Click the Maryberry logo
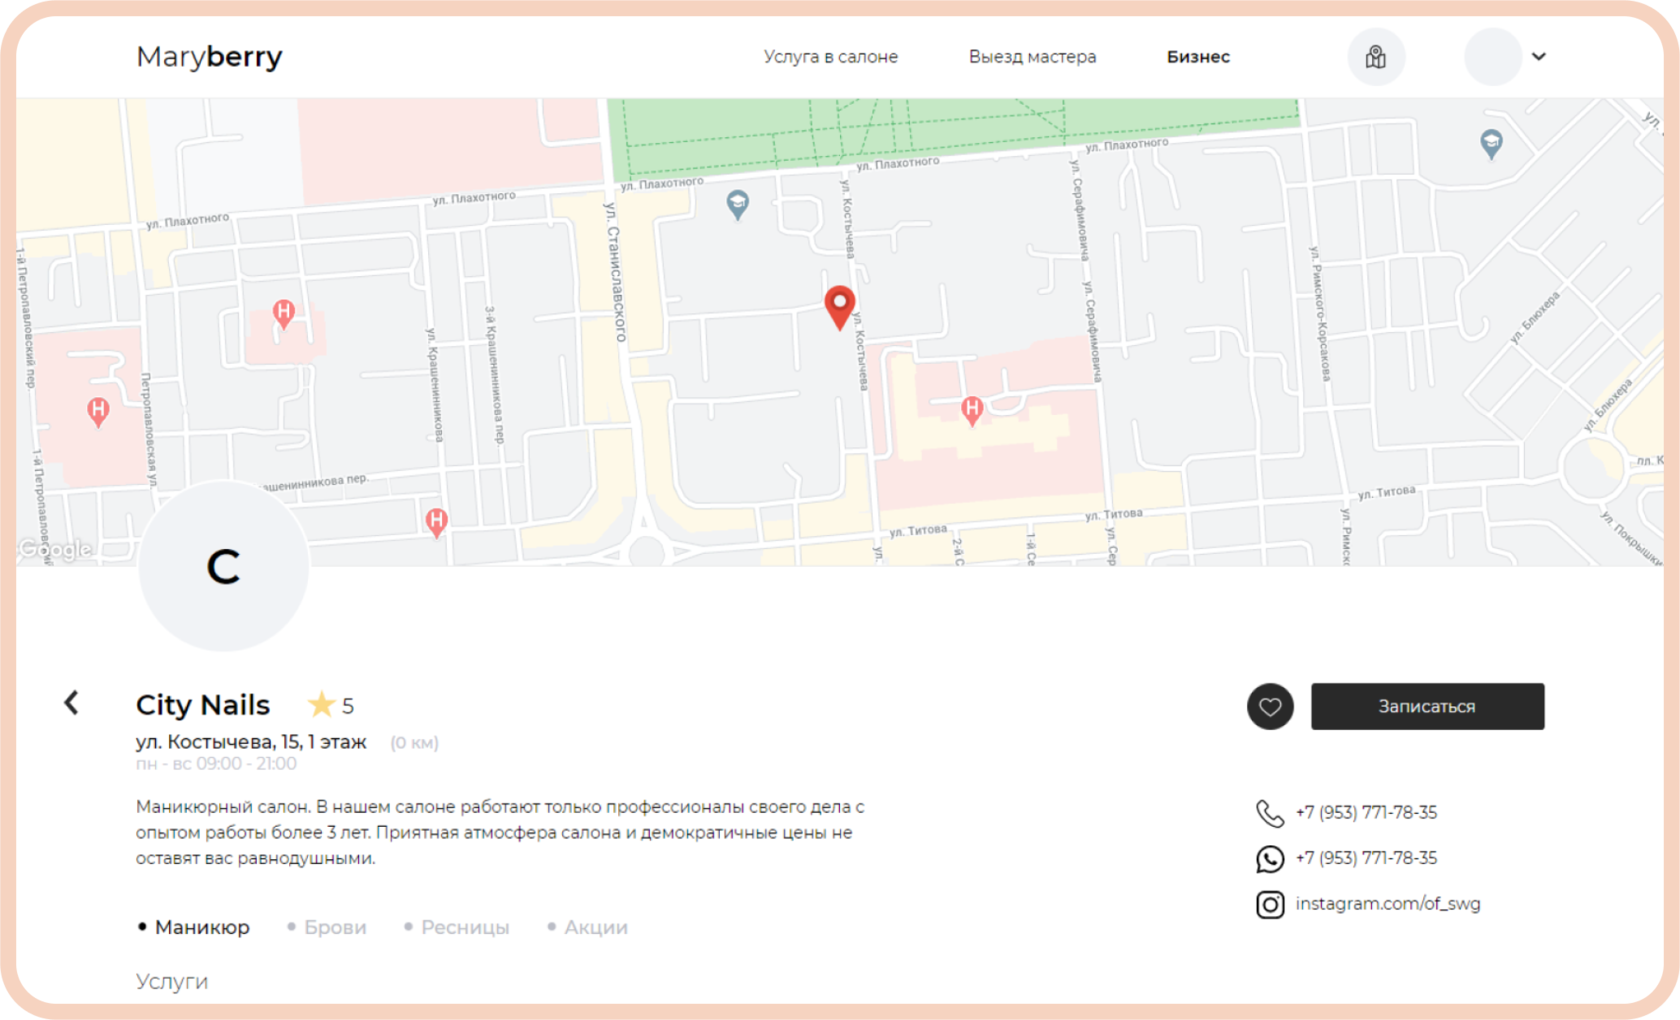Viewport: 1680px width, 1020px height. [209, 57]
